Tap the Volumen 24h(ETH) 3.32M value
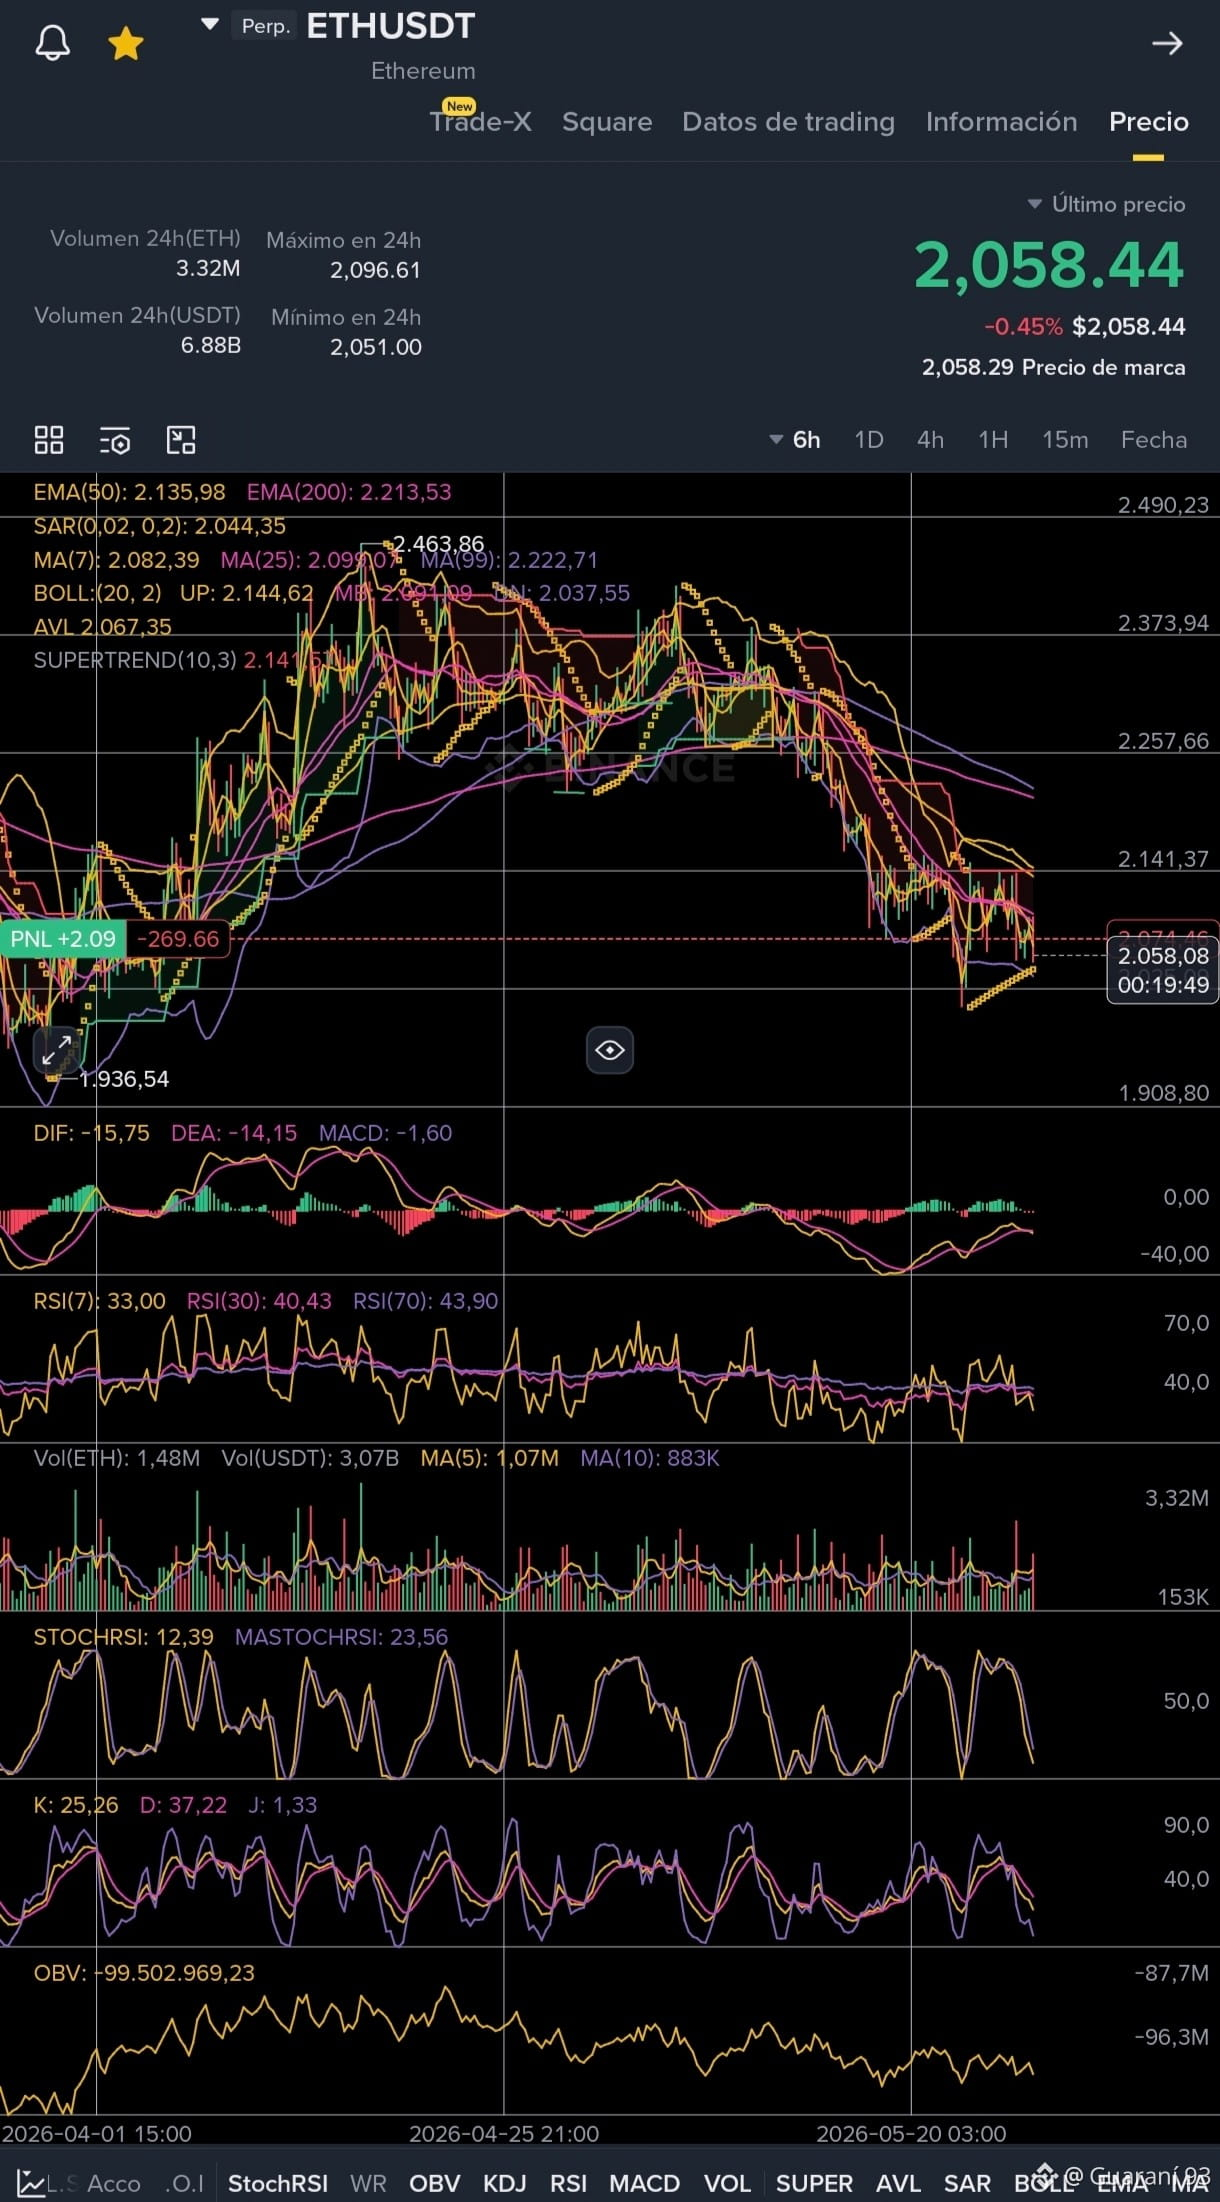The width and height of the screenshot is (1220, 2202). coord(208,268)
